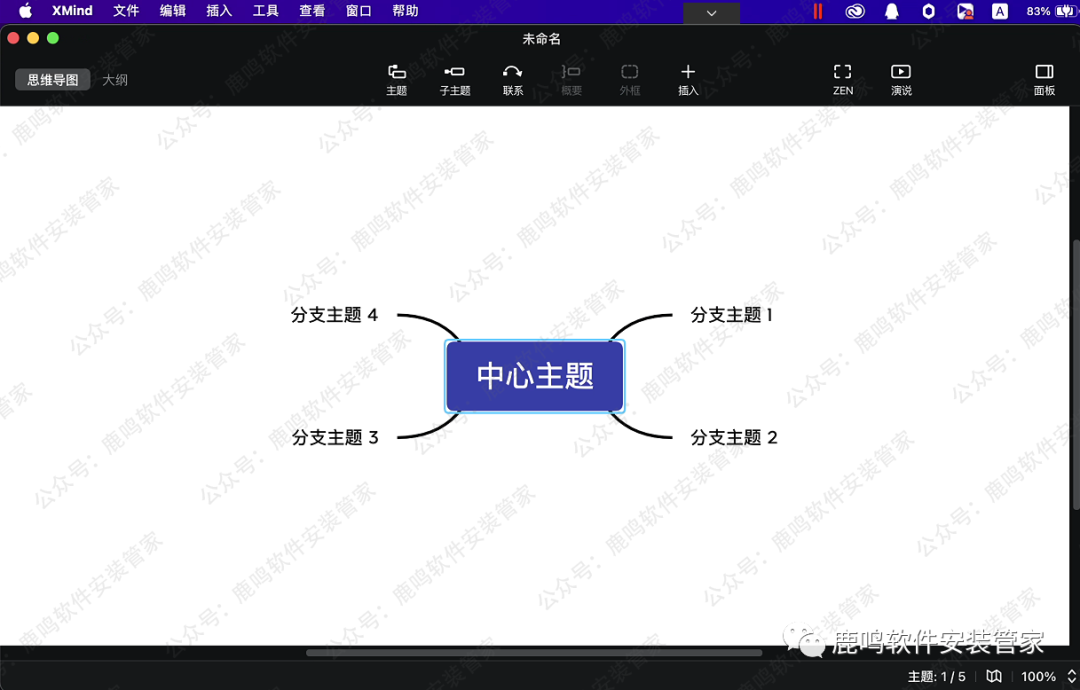This screenshot has width=1080, height=690.
Task: Toggle the minimap in the status bar
Action: (x=994, y=675)
